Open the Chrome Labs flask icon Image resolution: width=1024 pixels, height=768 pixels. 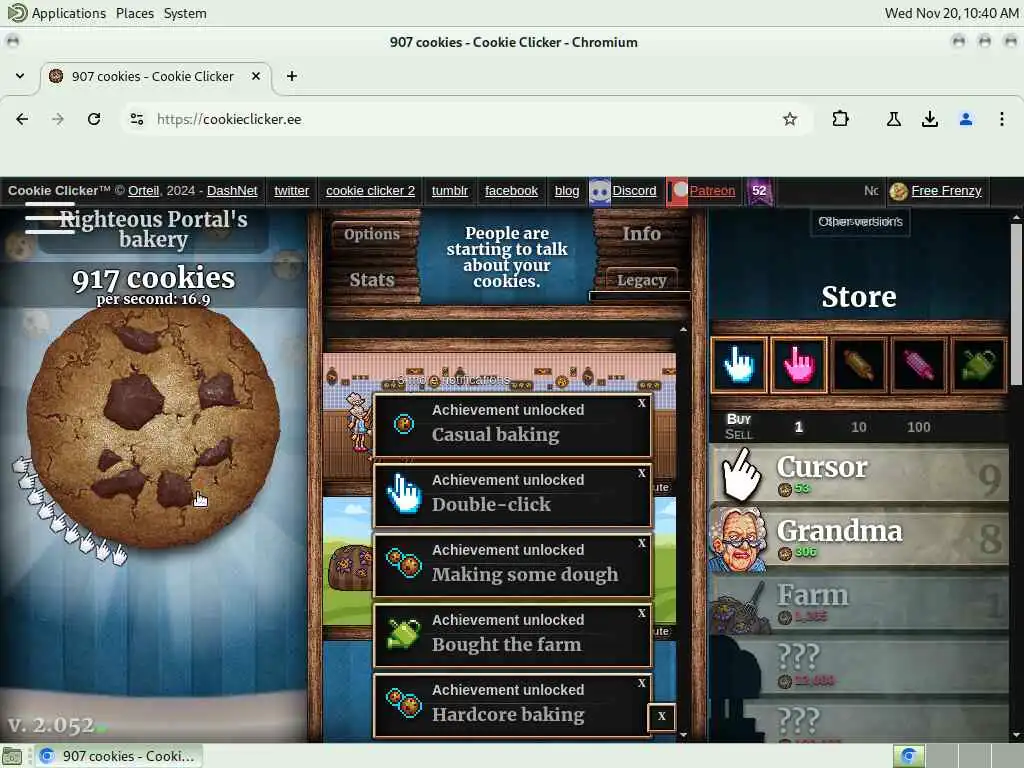click(893, 119)
